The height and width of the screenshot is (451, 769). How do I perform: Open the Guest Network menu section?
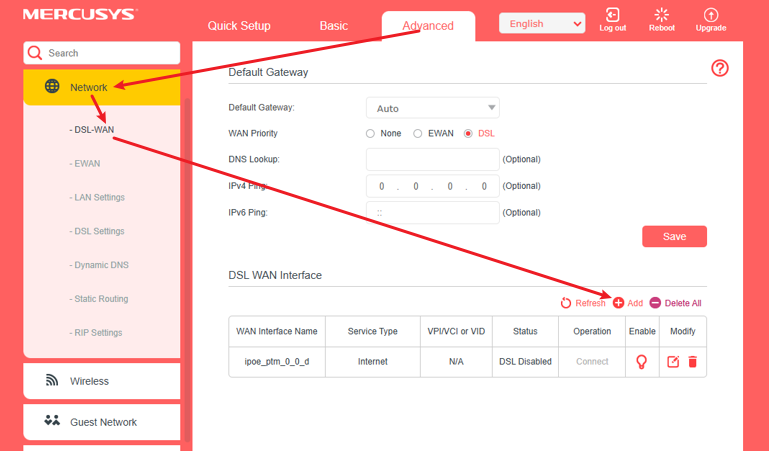[x=102, y=422]
